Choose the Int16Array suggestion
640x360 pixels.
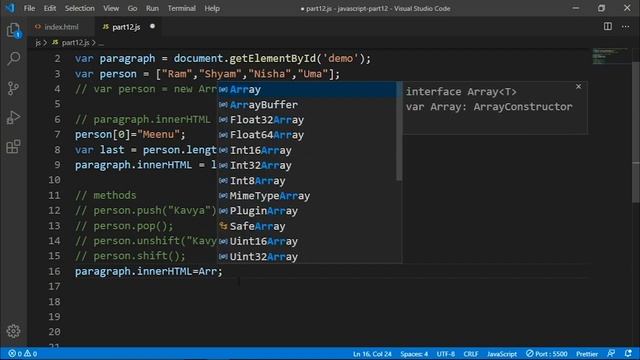click(307, 150)
